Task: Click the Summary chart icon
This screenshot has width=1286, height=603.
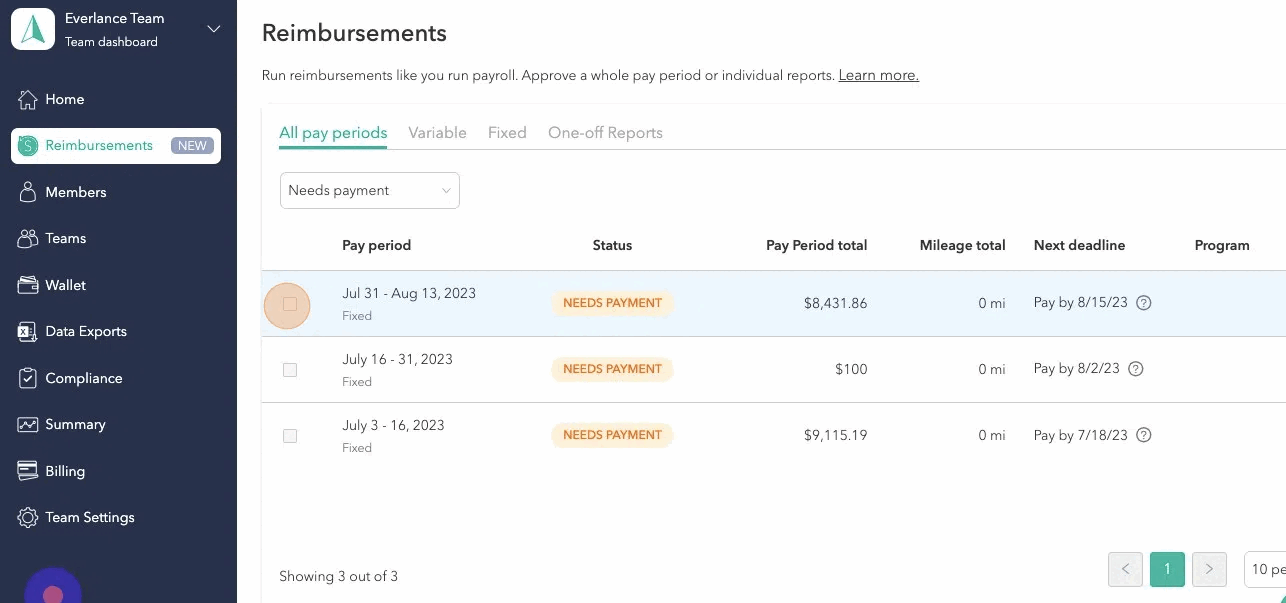Action: 28,424
